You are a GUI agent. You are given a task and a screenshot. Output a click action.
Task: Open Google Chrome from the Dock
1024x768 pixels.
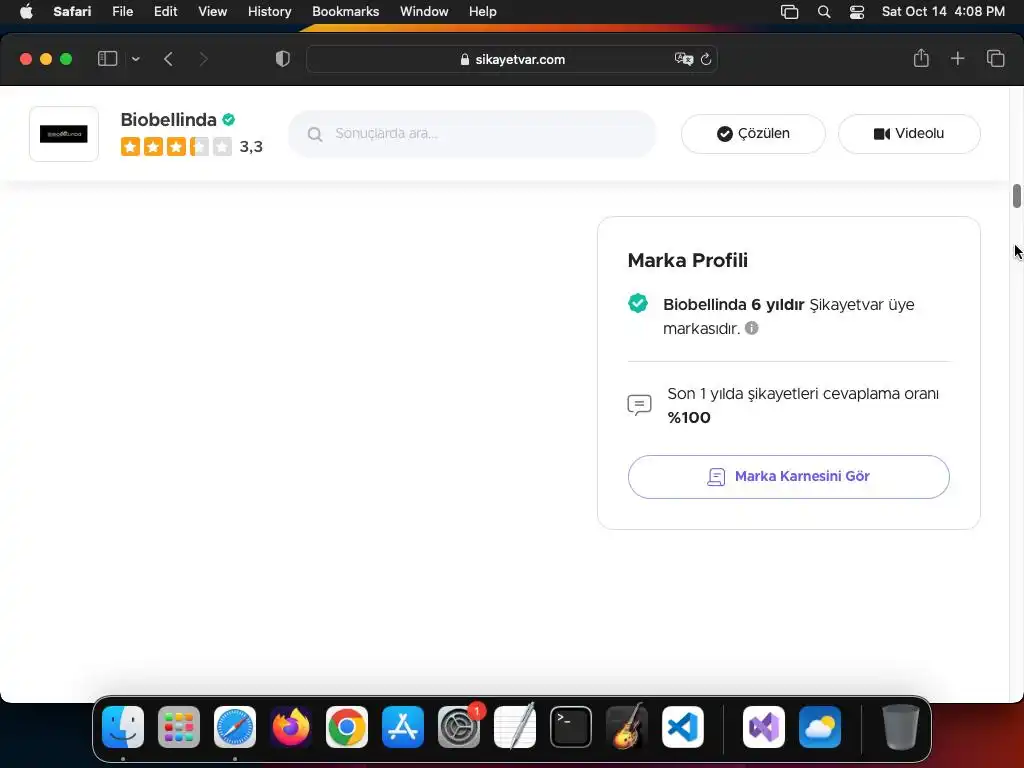coord(347,727)
